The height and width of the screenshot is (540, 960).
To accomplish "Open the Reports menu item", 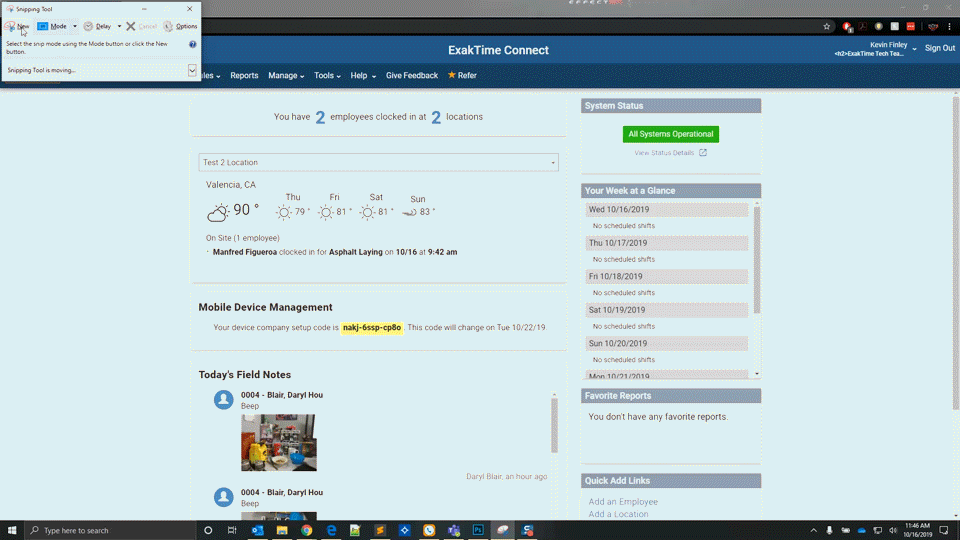I will point(244,75).
